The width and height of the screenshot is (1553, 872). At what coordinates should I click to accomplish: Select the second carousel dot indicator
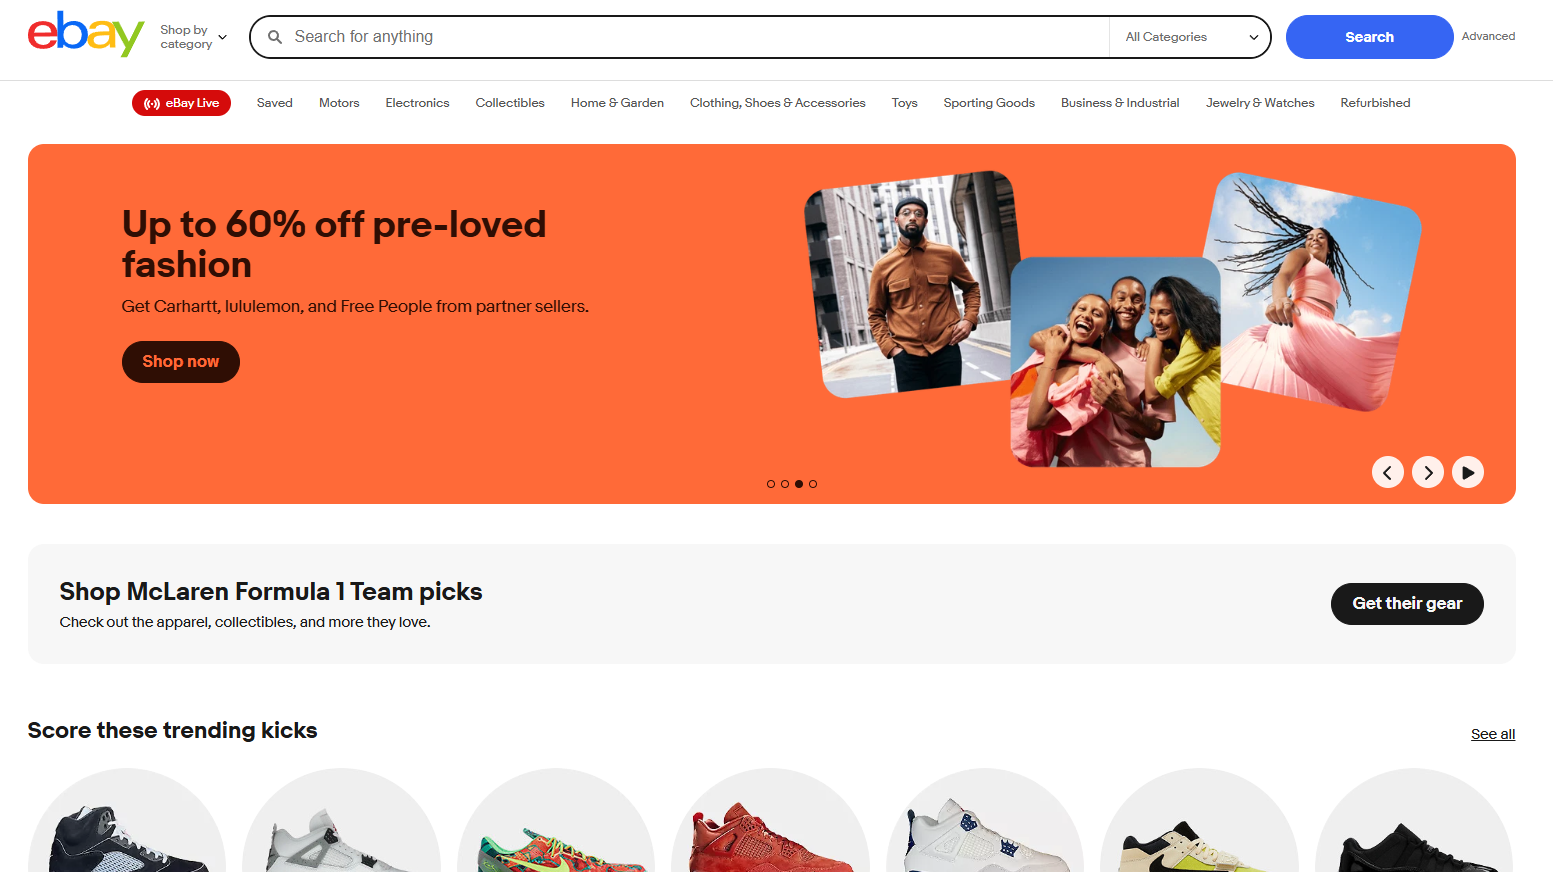coord(785,484)
